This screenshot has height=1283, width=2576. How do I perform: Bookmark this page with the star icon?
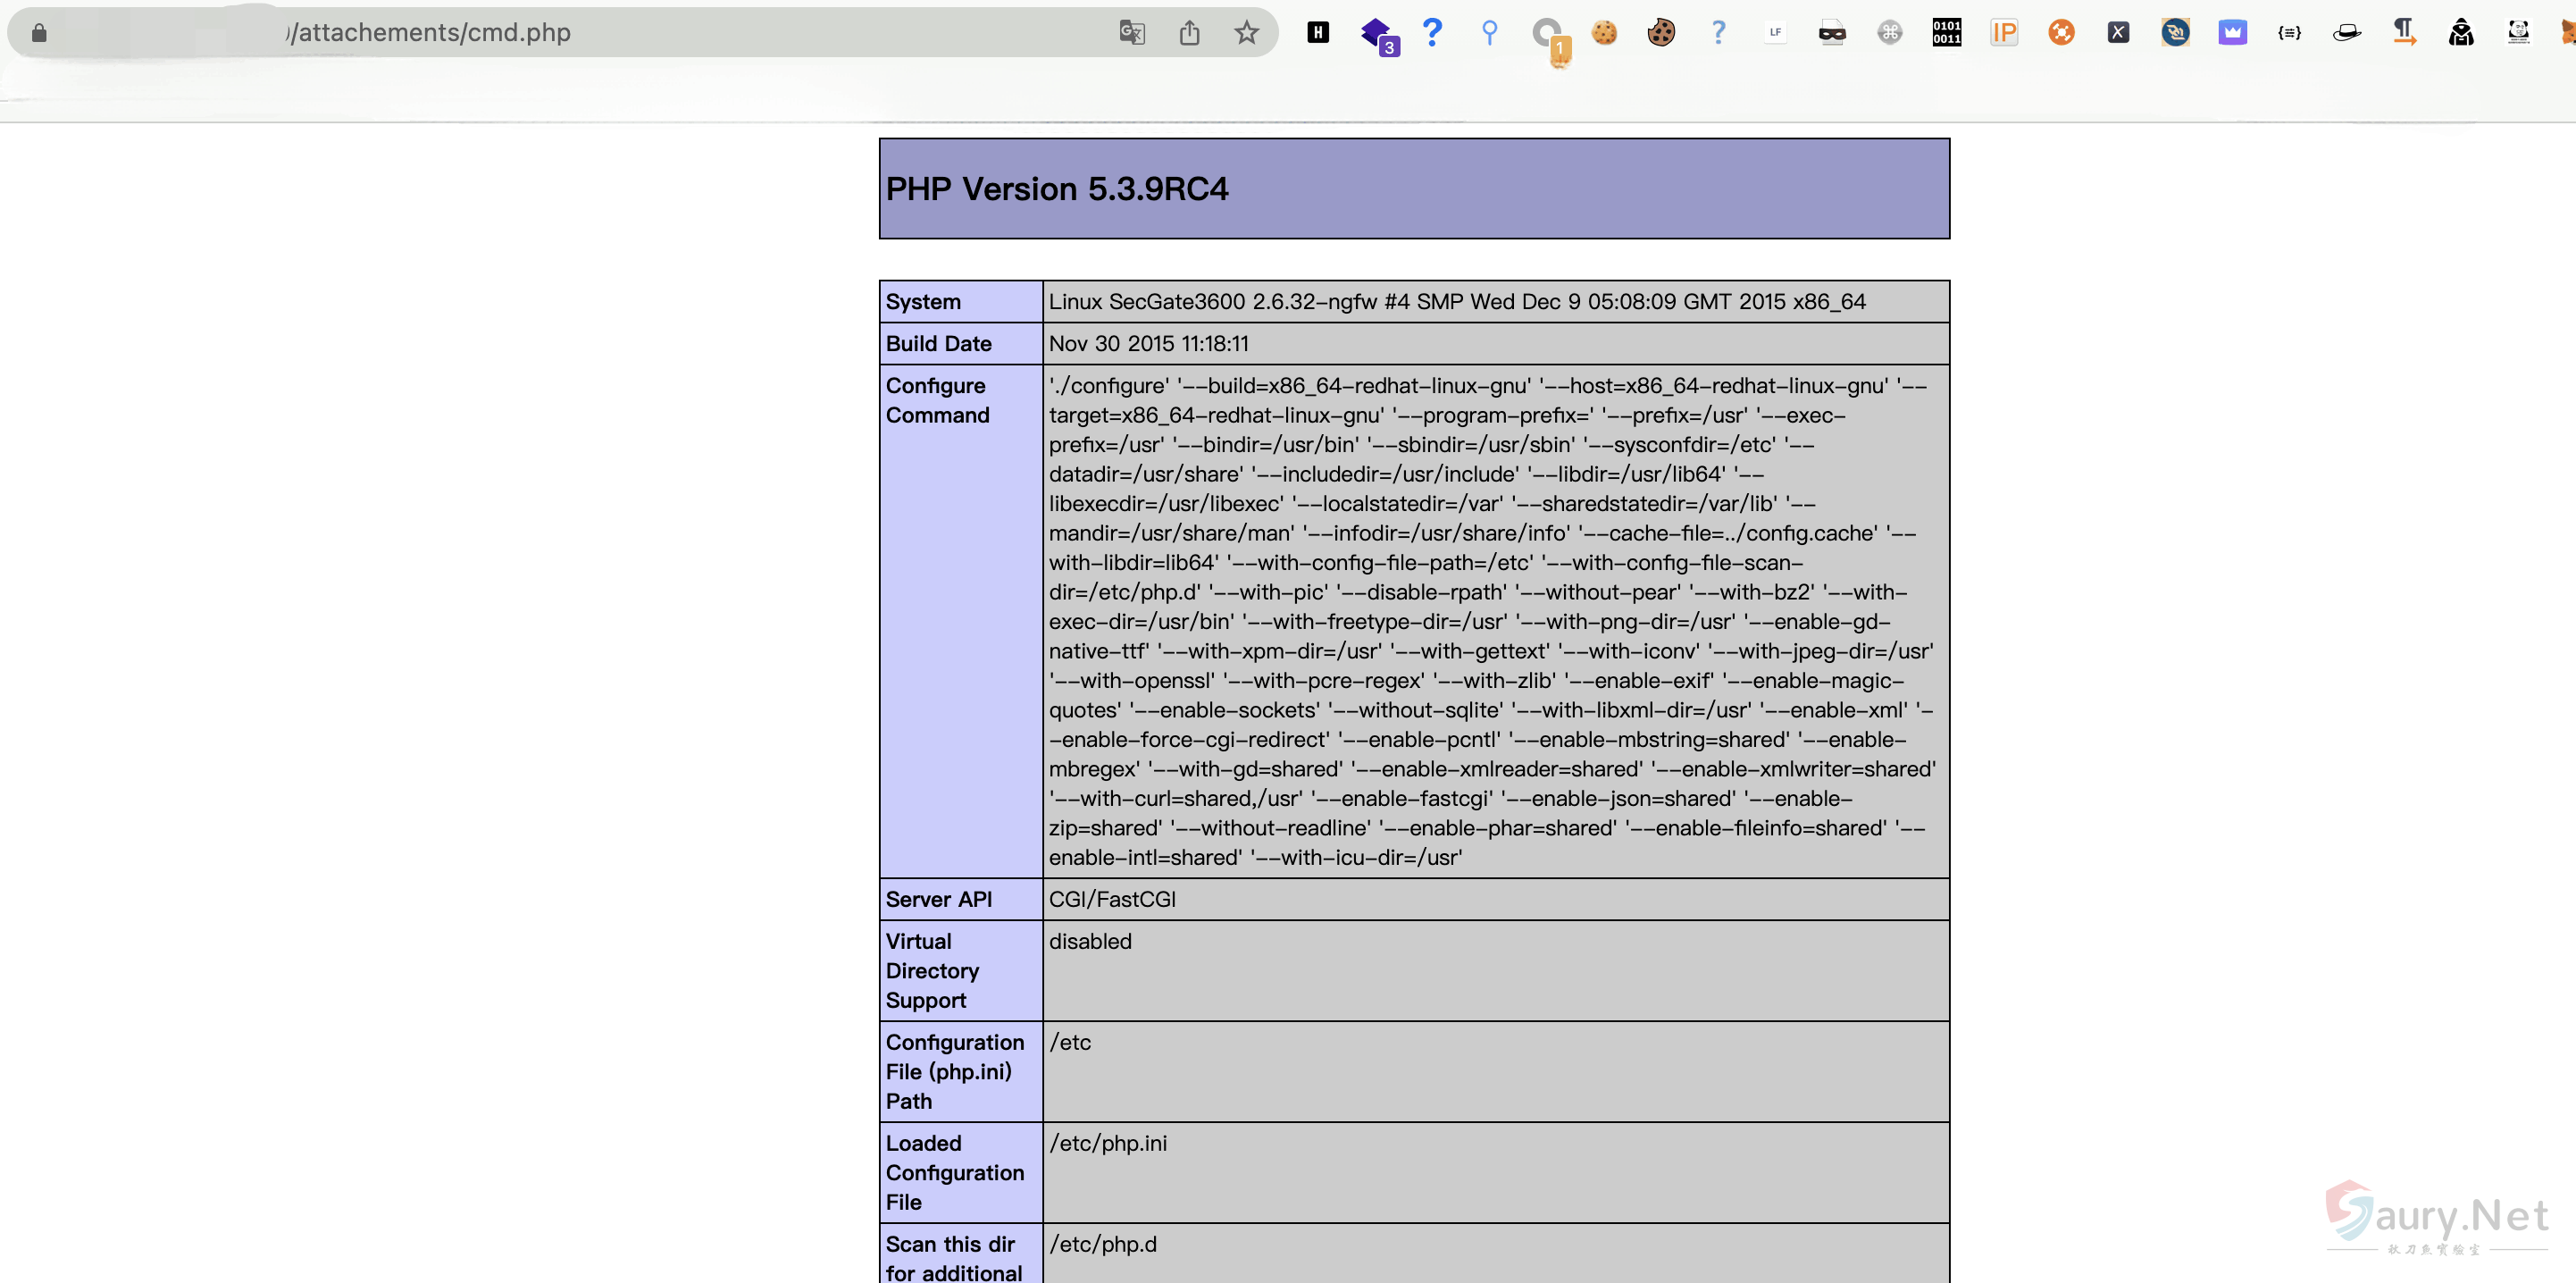(1246, 33)
